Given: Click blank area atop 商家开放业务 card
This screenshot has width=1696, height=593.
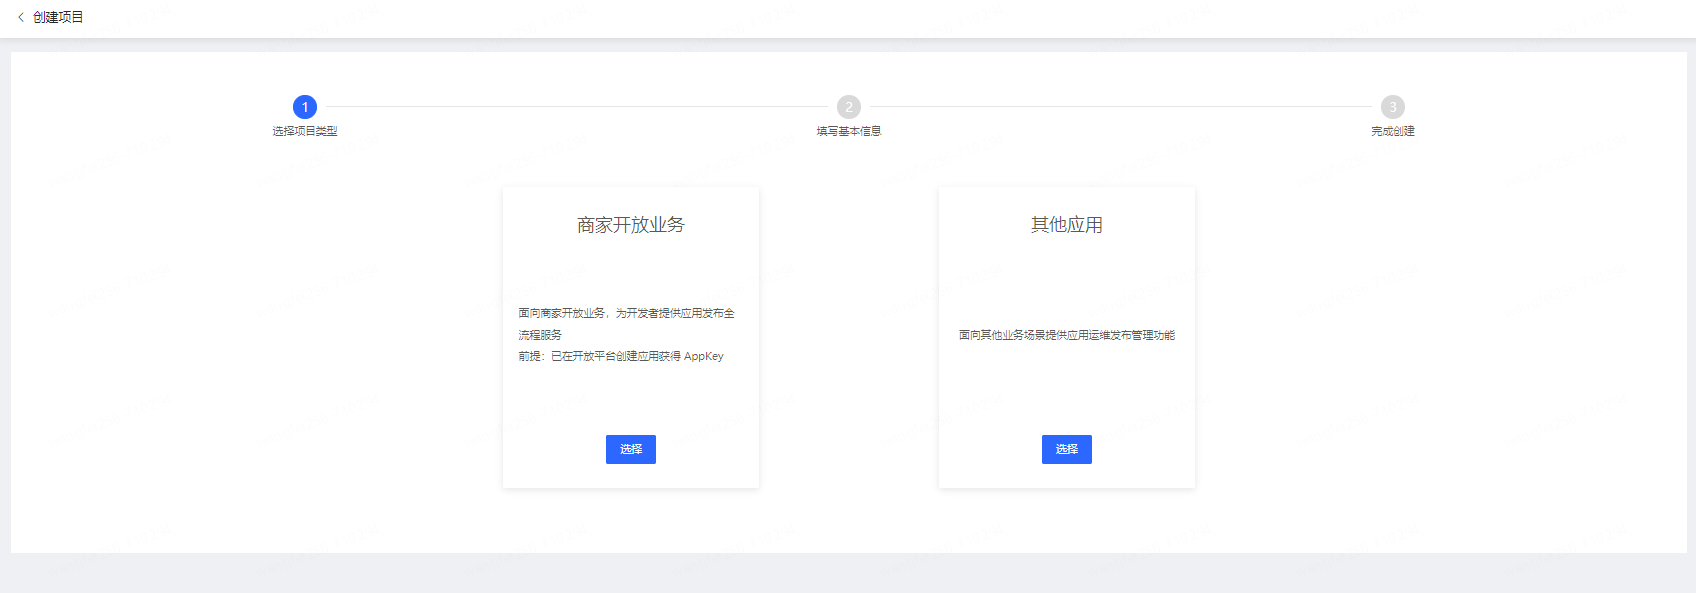Looking at the screenshot, I should tap(631, 198).
